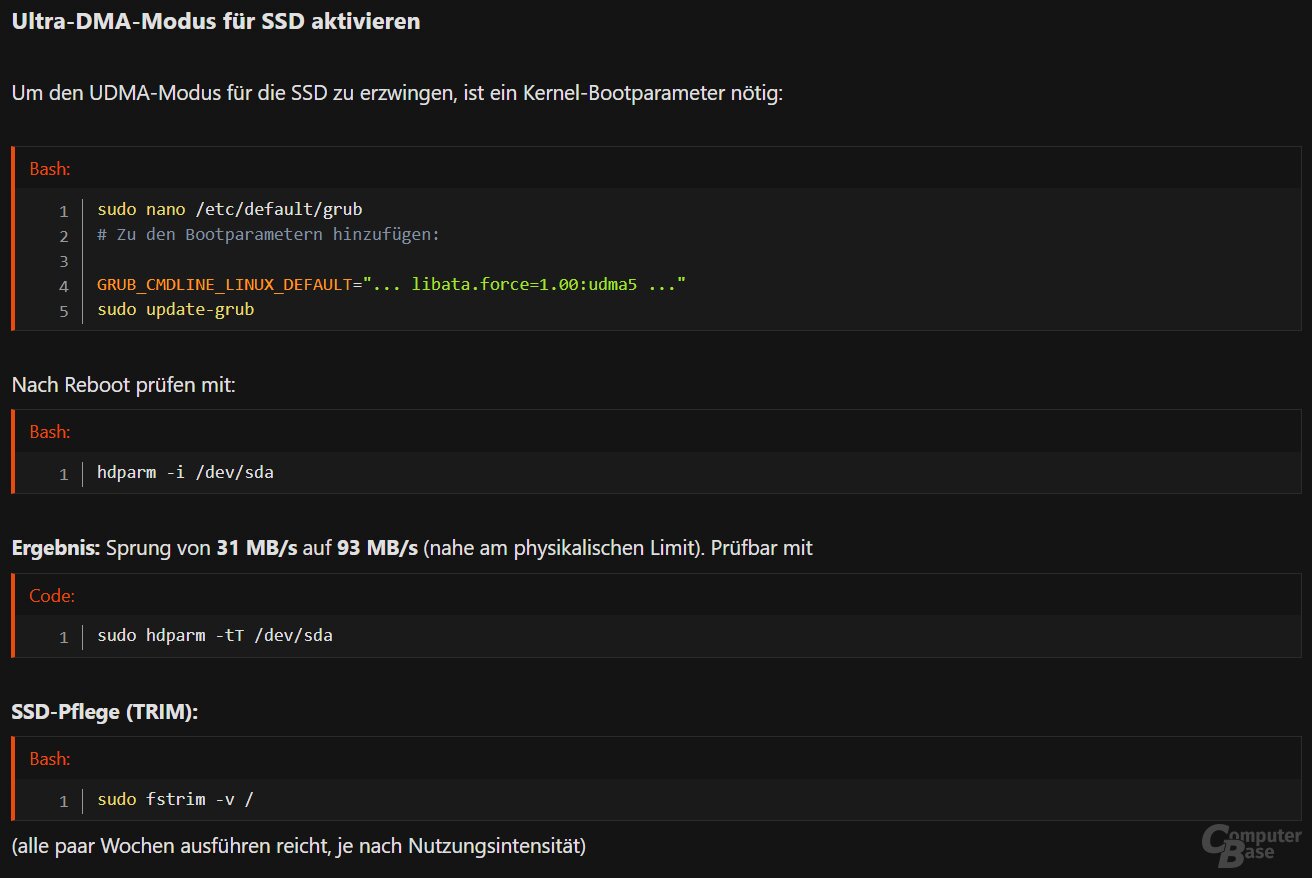Viewport: 1312px width, 878px height.
Task: Click the 'Code:' label of the hdparm -tT block
Action: coord(52,596)
